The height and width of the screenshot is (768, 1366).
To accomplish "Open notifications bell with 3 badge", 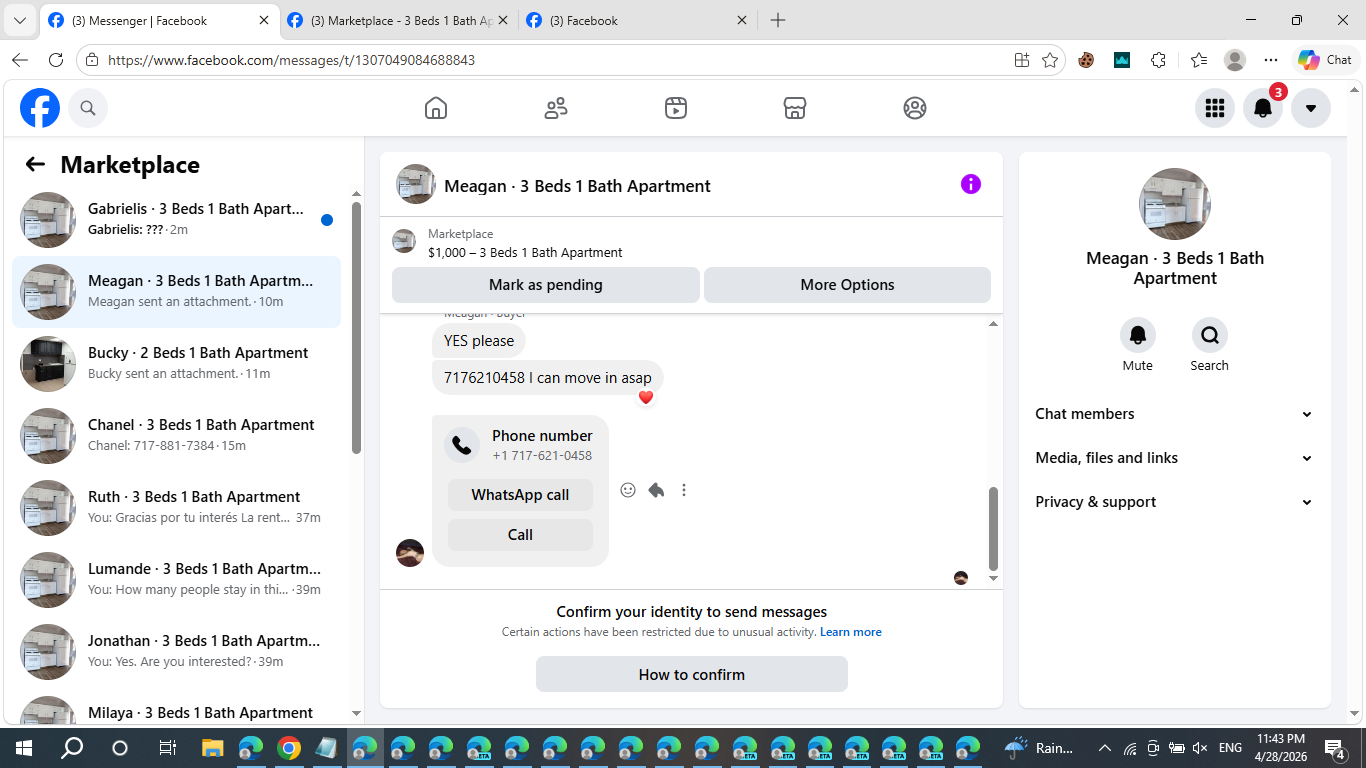I will click(x=1263, y=108).
